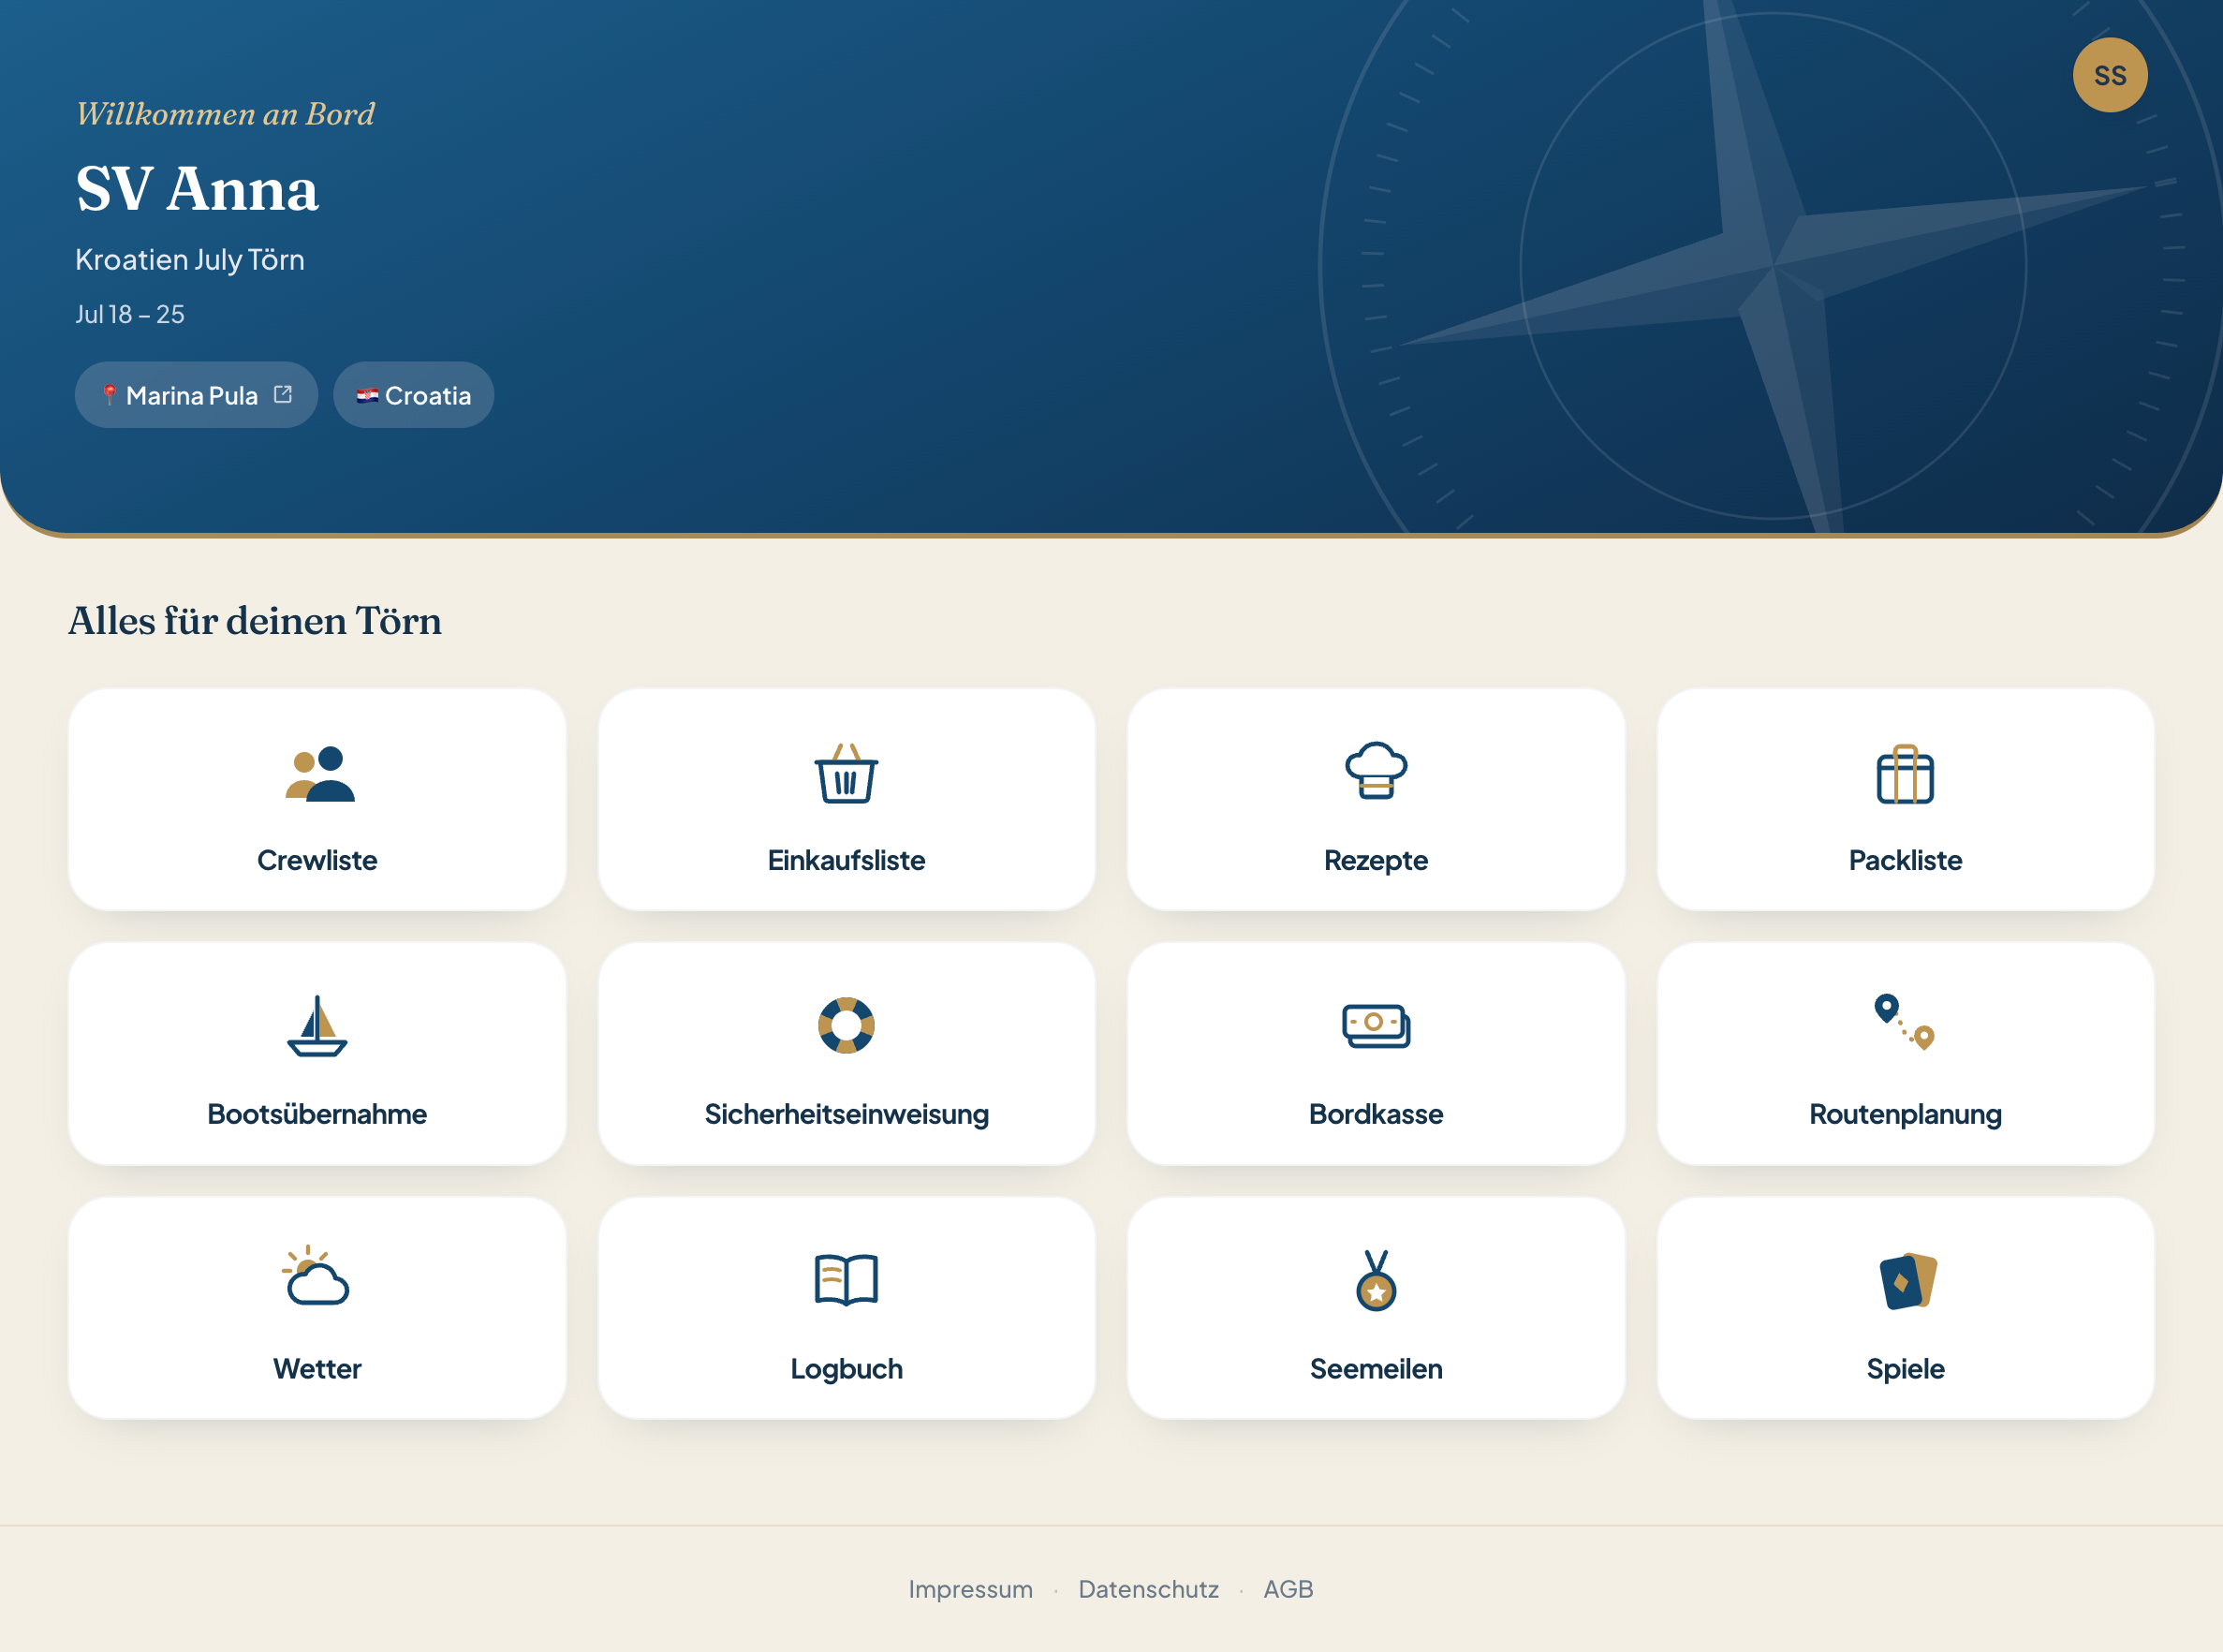2223x1652 pixels.
Task: Open the Seemeilen card label
Action: click(x=1376, y=1369)
